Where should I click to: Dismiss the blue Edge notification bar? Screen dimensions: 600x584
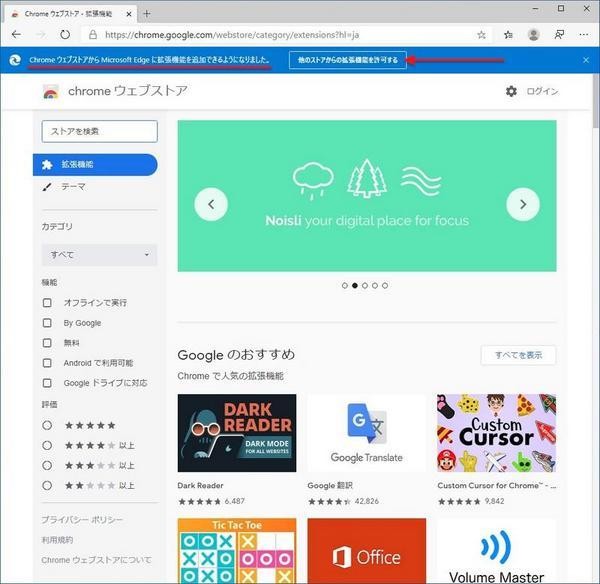(586, 60)
